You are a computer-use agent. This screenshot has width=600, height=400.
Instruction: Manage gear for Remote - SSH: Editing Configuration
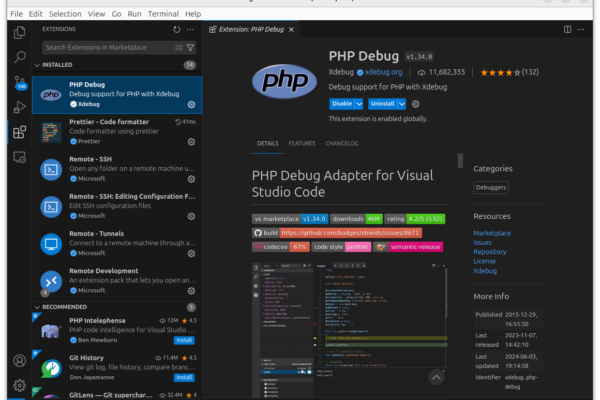[x=191, y=216]
